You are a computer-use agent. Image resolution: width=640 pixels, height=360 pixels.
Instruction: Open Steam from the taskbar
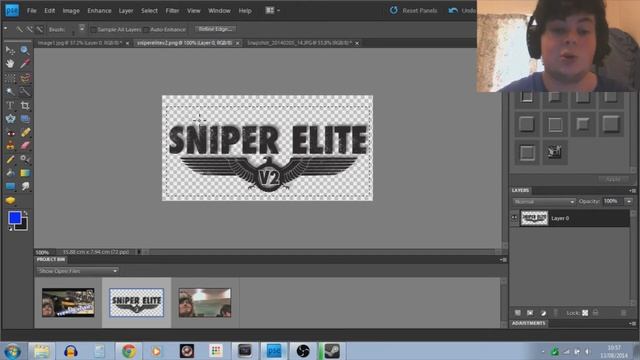point(331,351)
